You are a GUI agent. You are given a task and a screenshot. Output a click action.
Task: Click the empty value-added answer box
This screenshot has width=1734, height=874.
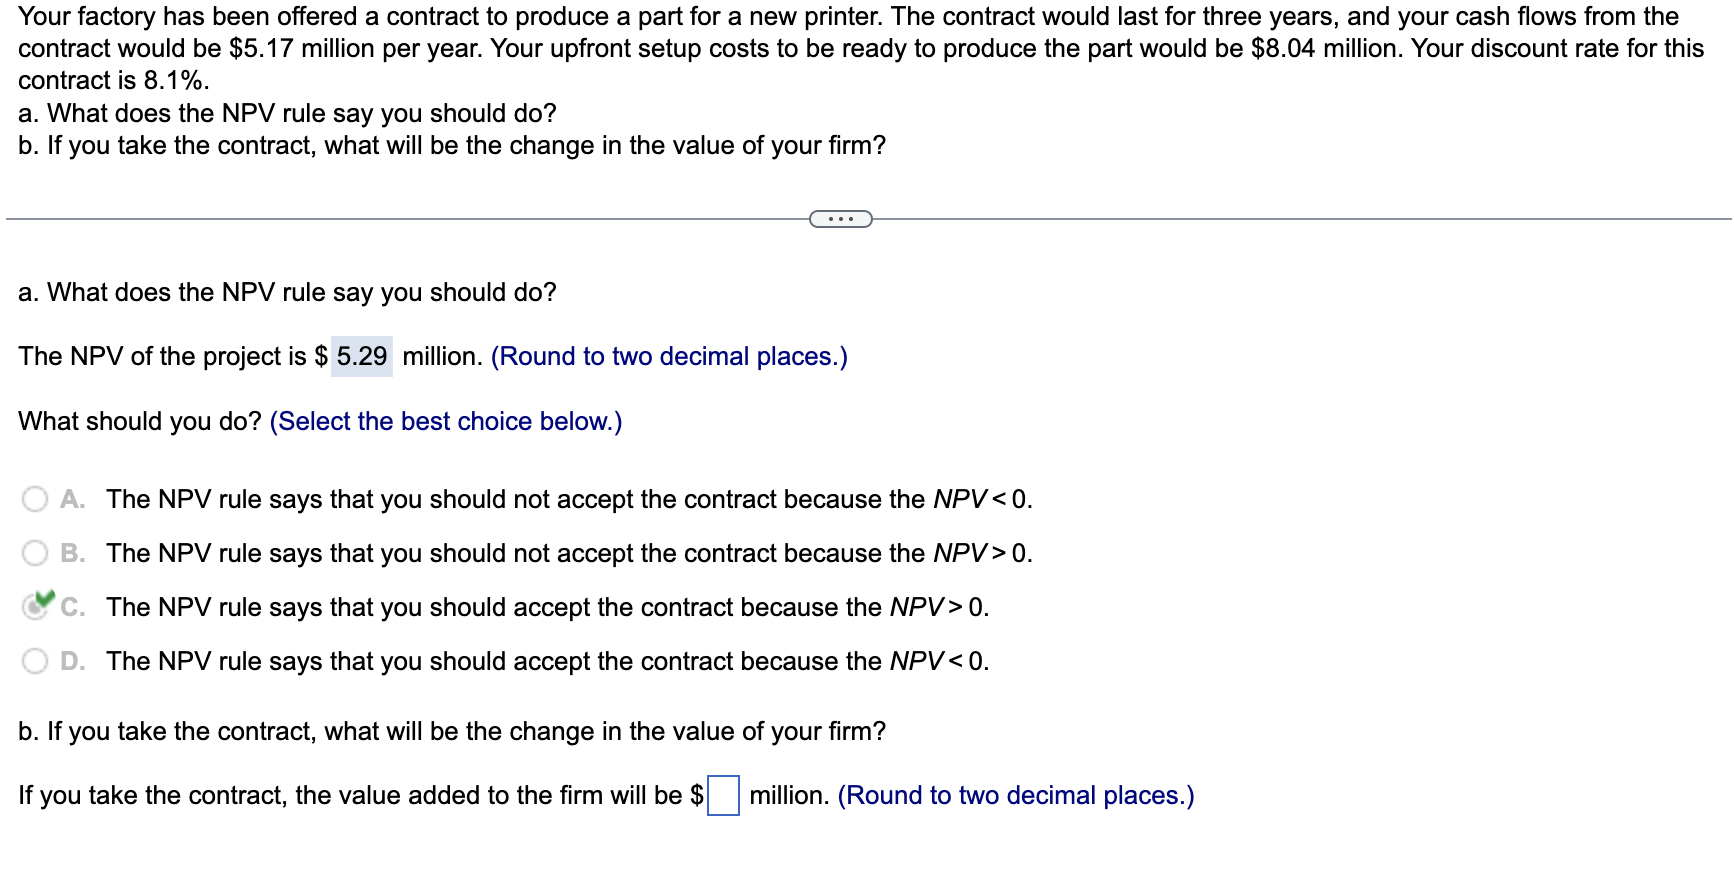(x=723, y=795)
